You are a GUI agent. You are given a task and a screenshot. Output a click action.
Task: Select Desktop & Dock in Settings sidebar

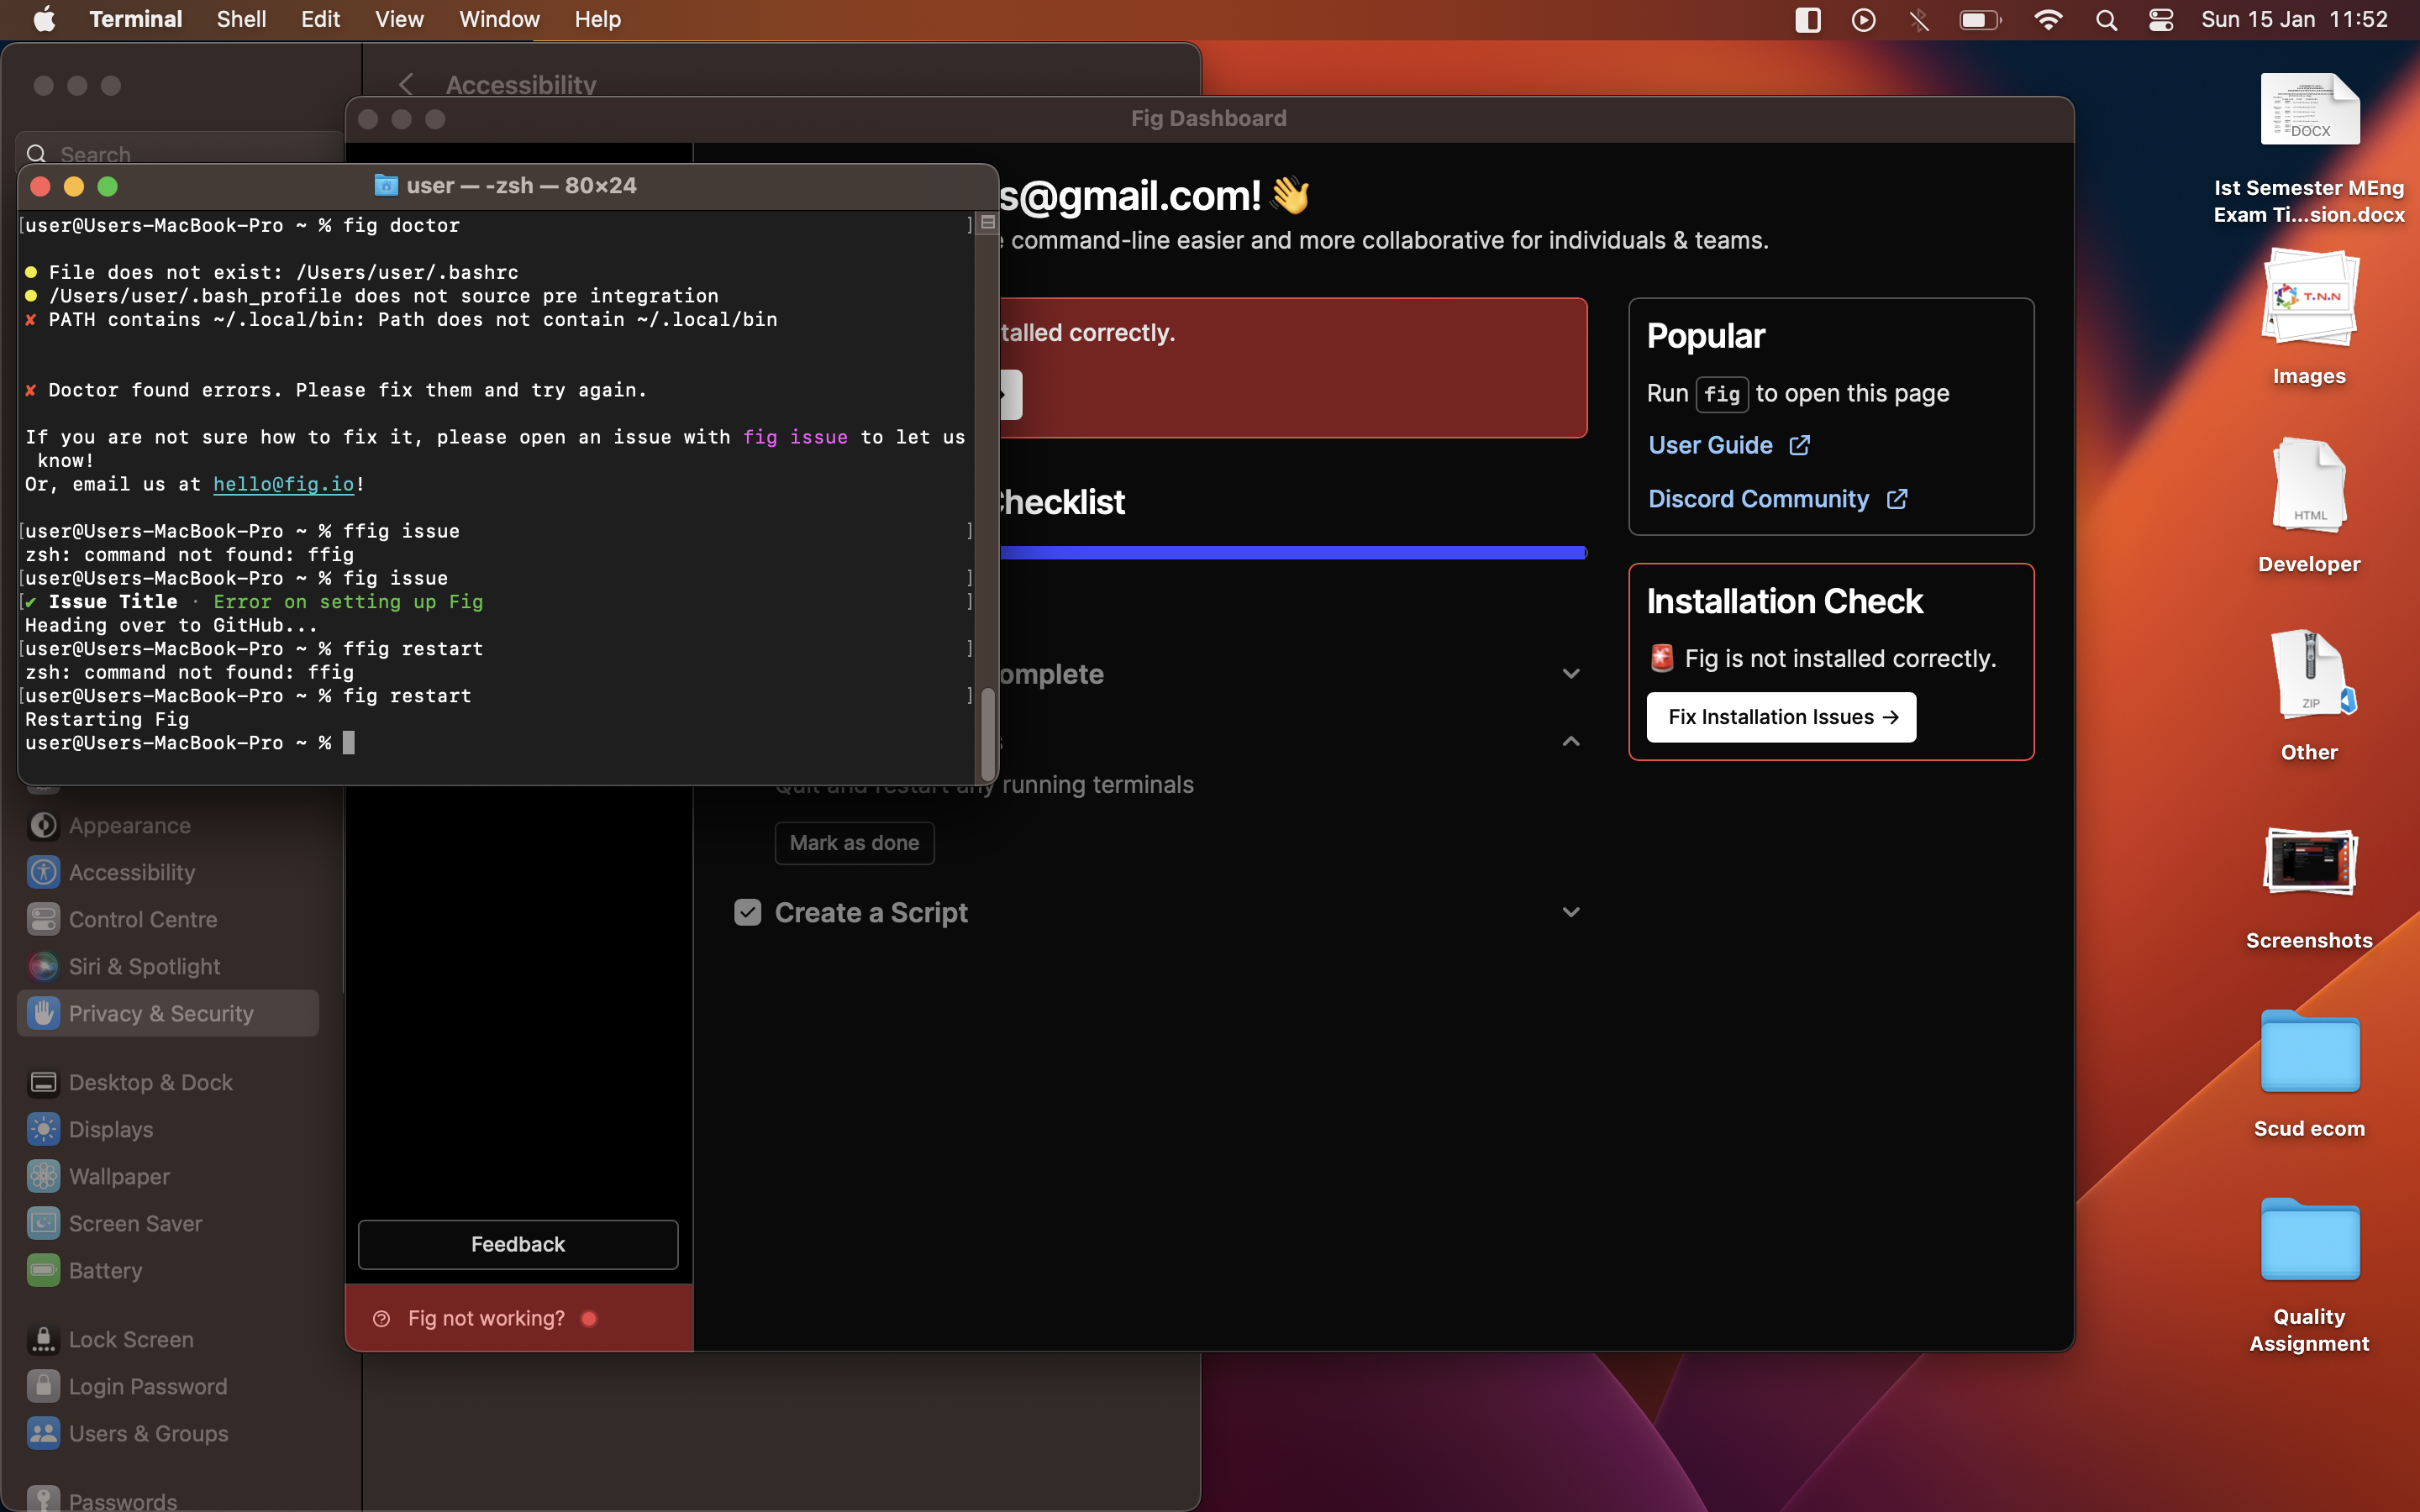168,1082
